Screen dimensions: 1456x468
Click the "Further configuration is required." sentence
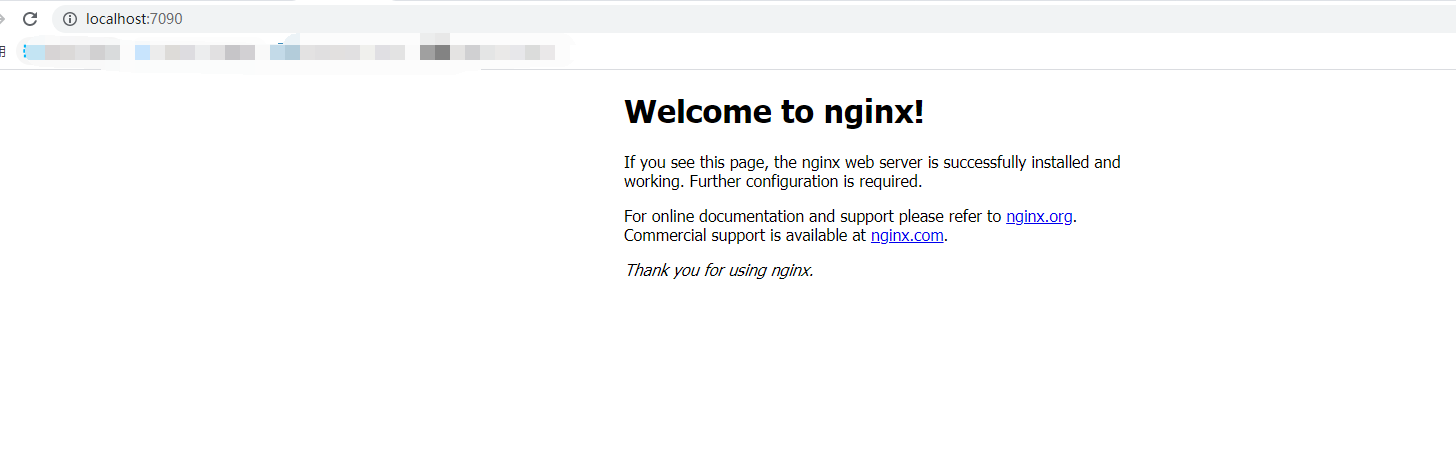pos(806,182)
